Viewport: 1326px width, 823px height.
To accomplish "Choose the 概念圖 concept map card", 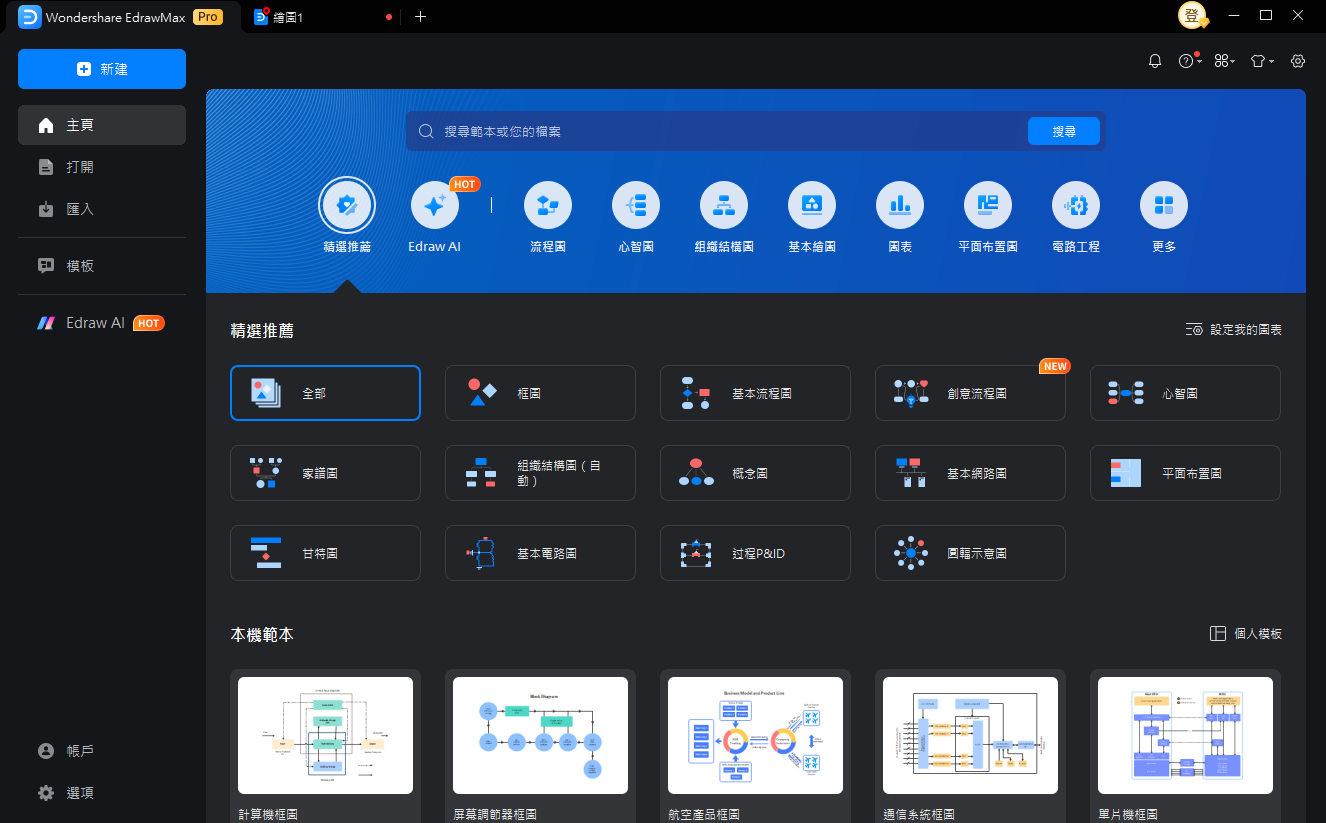I will [755, 473].
